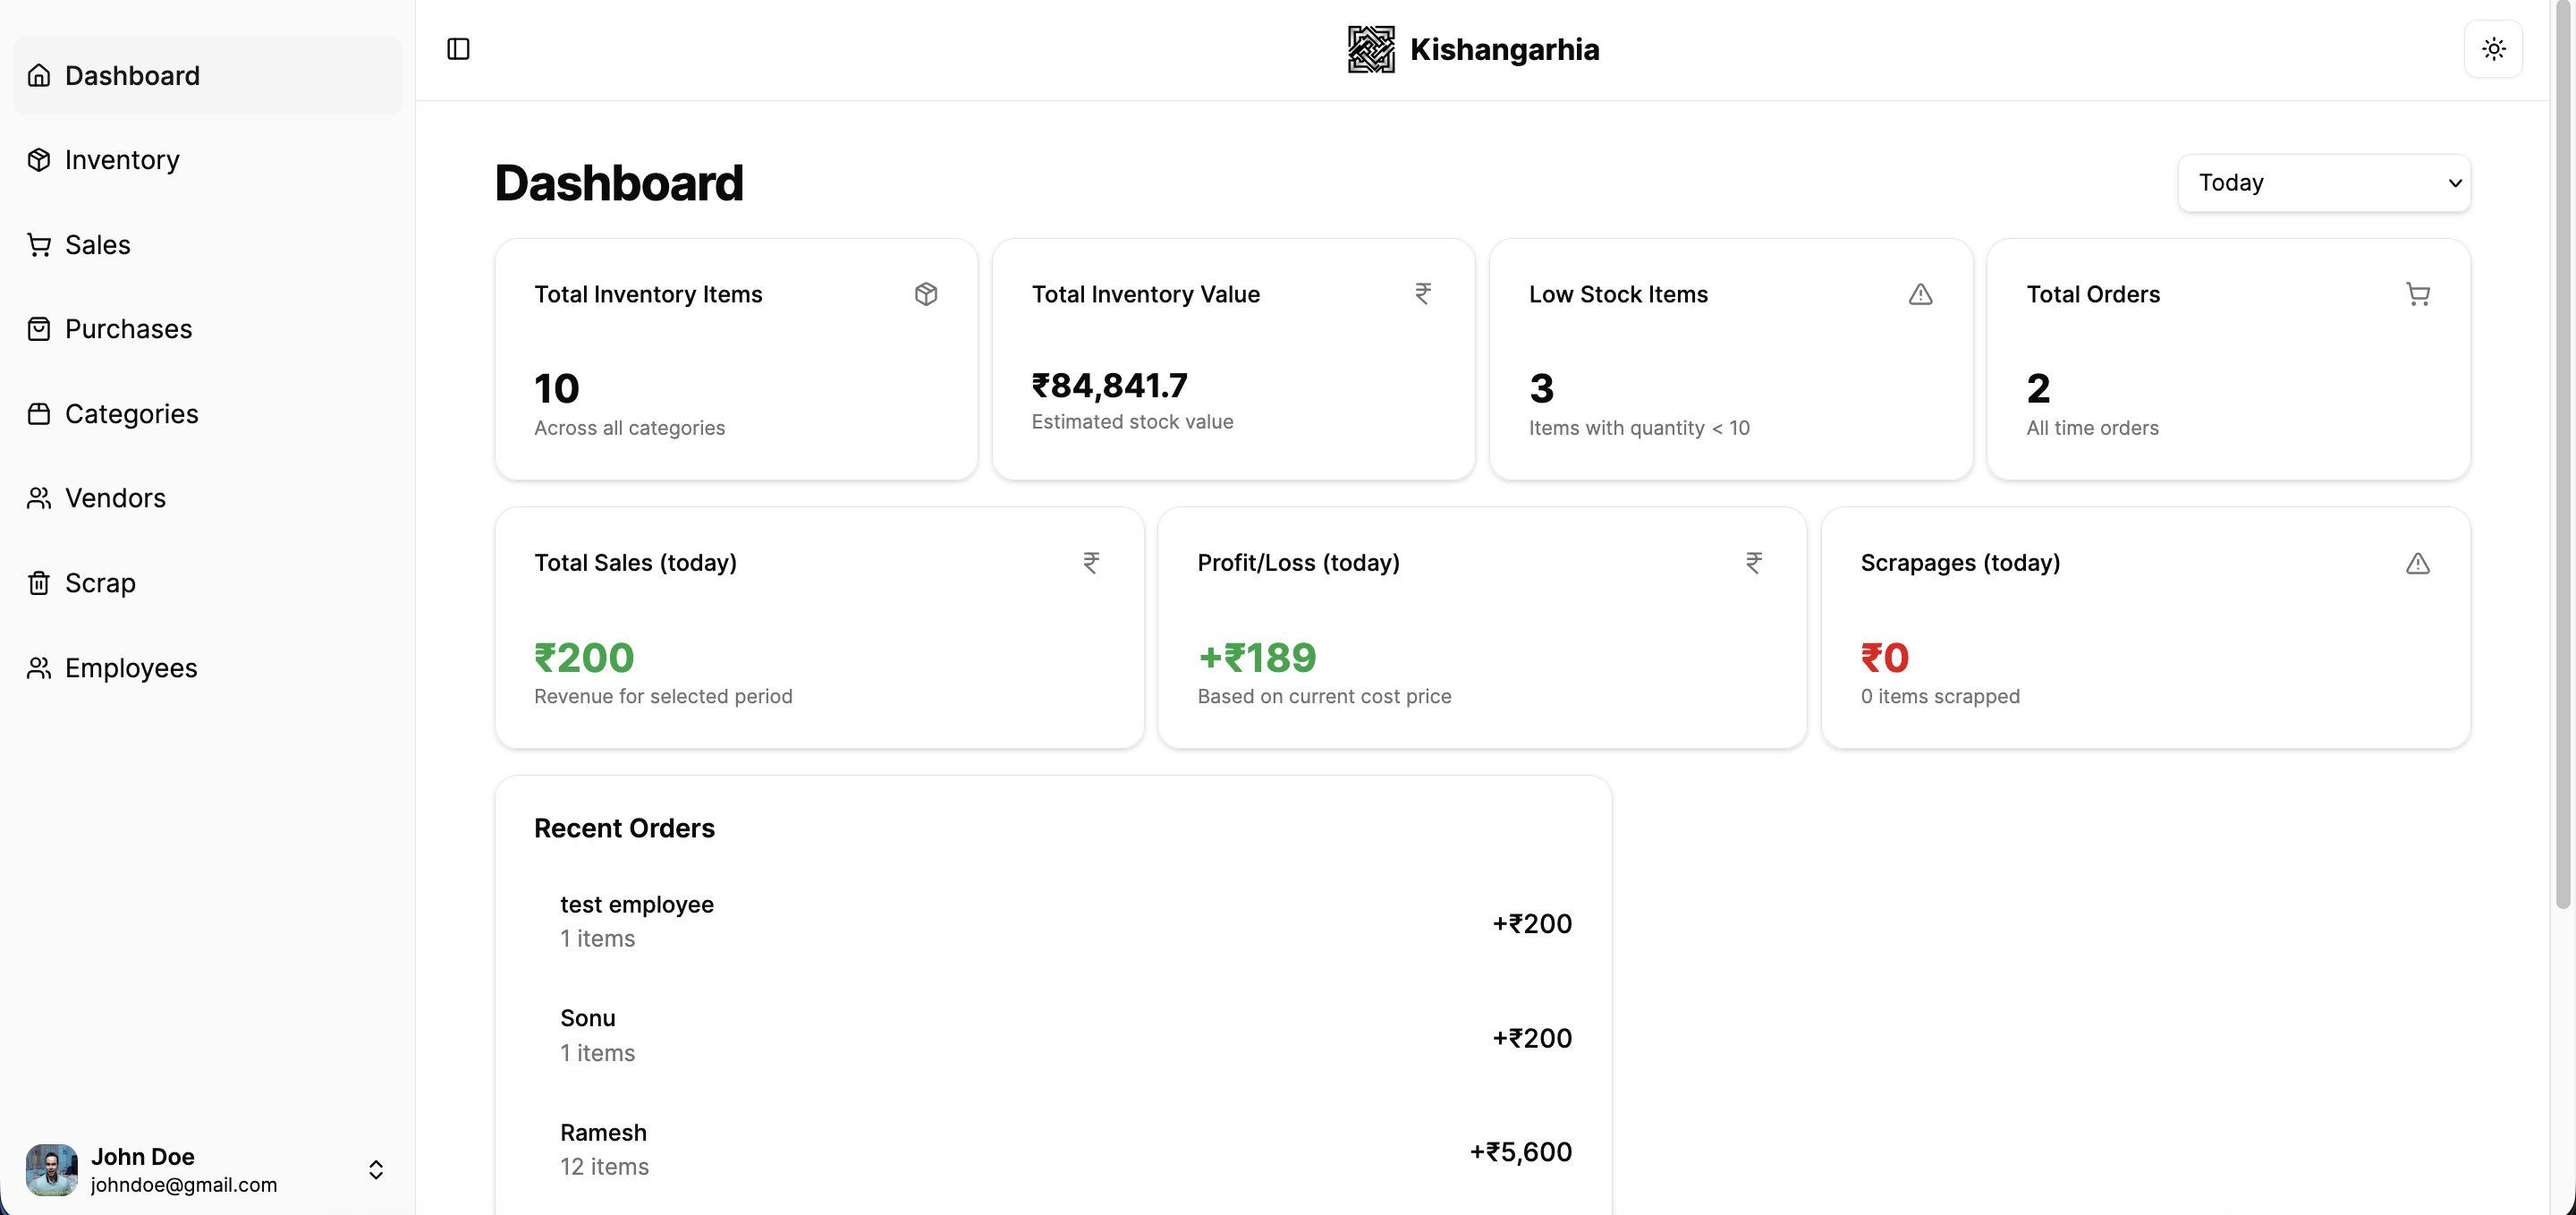Toggle light/dark theme with the sun icon
Image resolution: width=2576 pixels, height=1215 pixels.
[2493, 48]
